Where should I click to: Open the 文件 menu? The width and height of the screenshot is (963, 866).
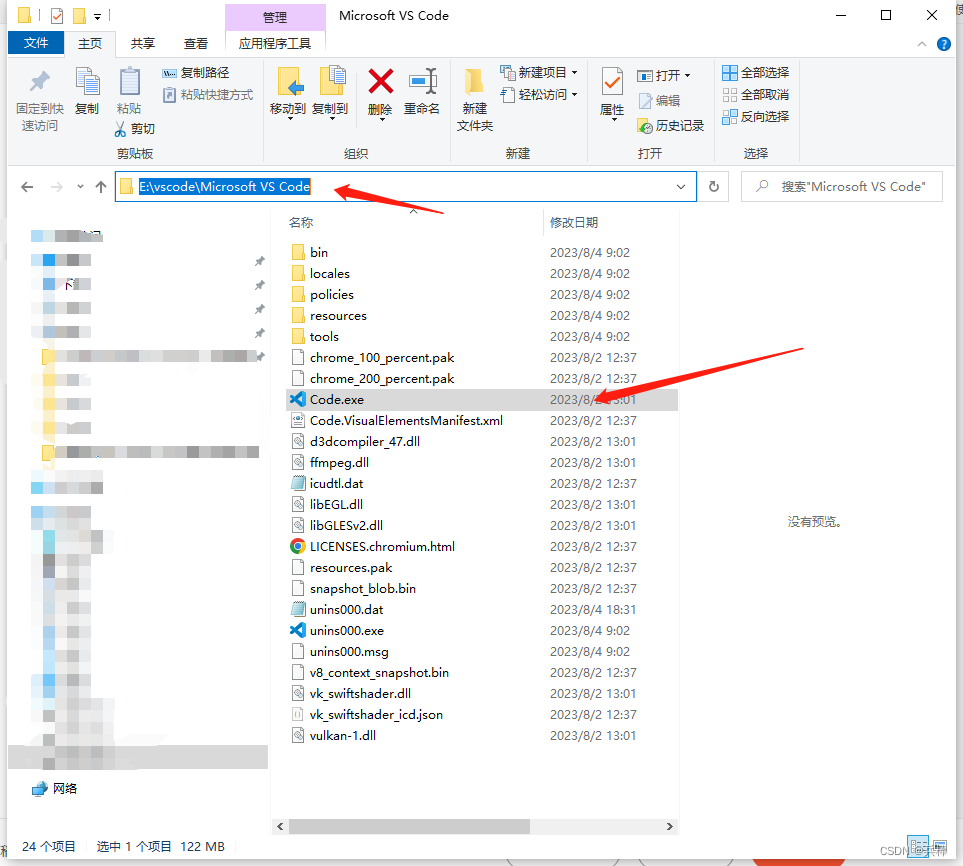coord(35,43)
